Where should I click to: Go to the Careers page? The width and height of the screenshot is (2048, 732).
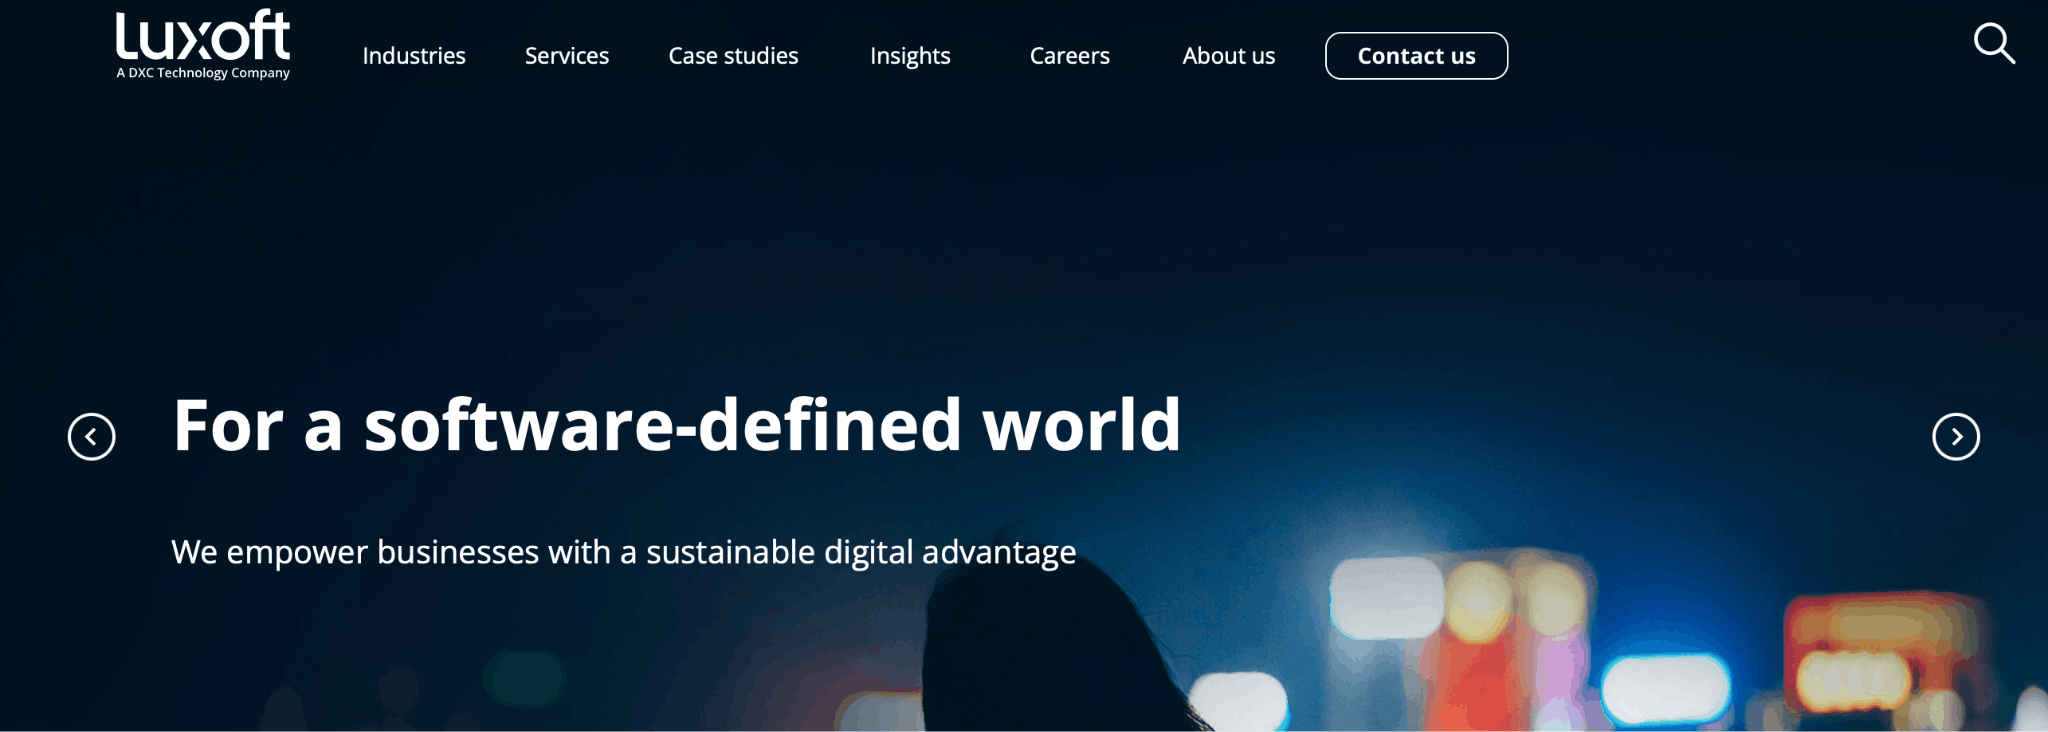1070,56
